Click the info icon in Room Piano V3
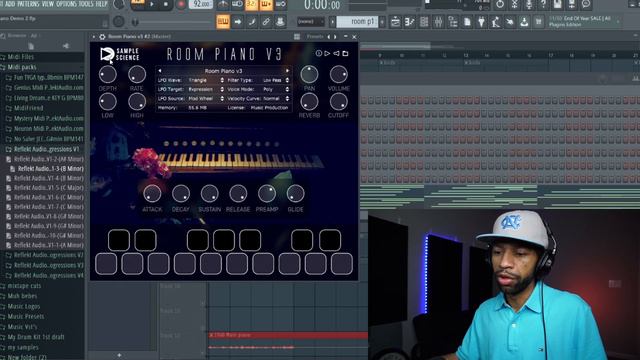Image resolution: width=640 pixels, height=360 pixels. coord(319,53)
